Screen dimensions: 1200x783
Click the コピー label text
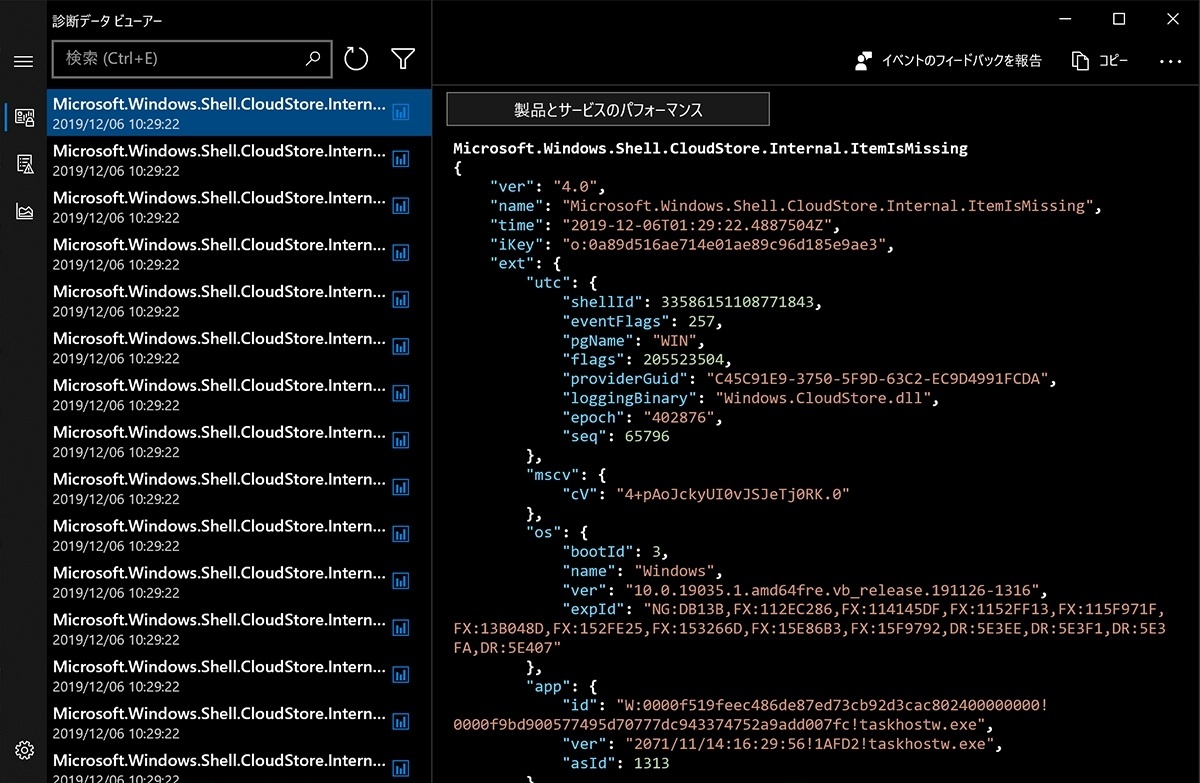1113,61
